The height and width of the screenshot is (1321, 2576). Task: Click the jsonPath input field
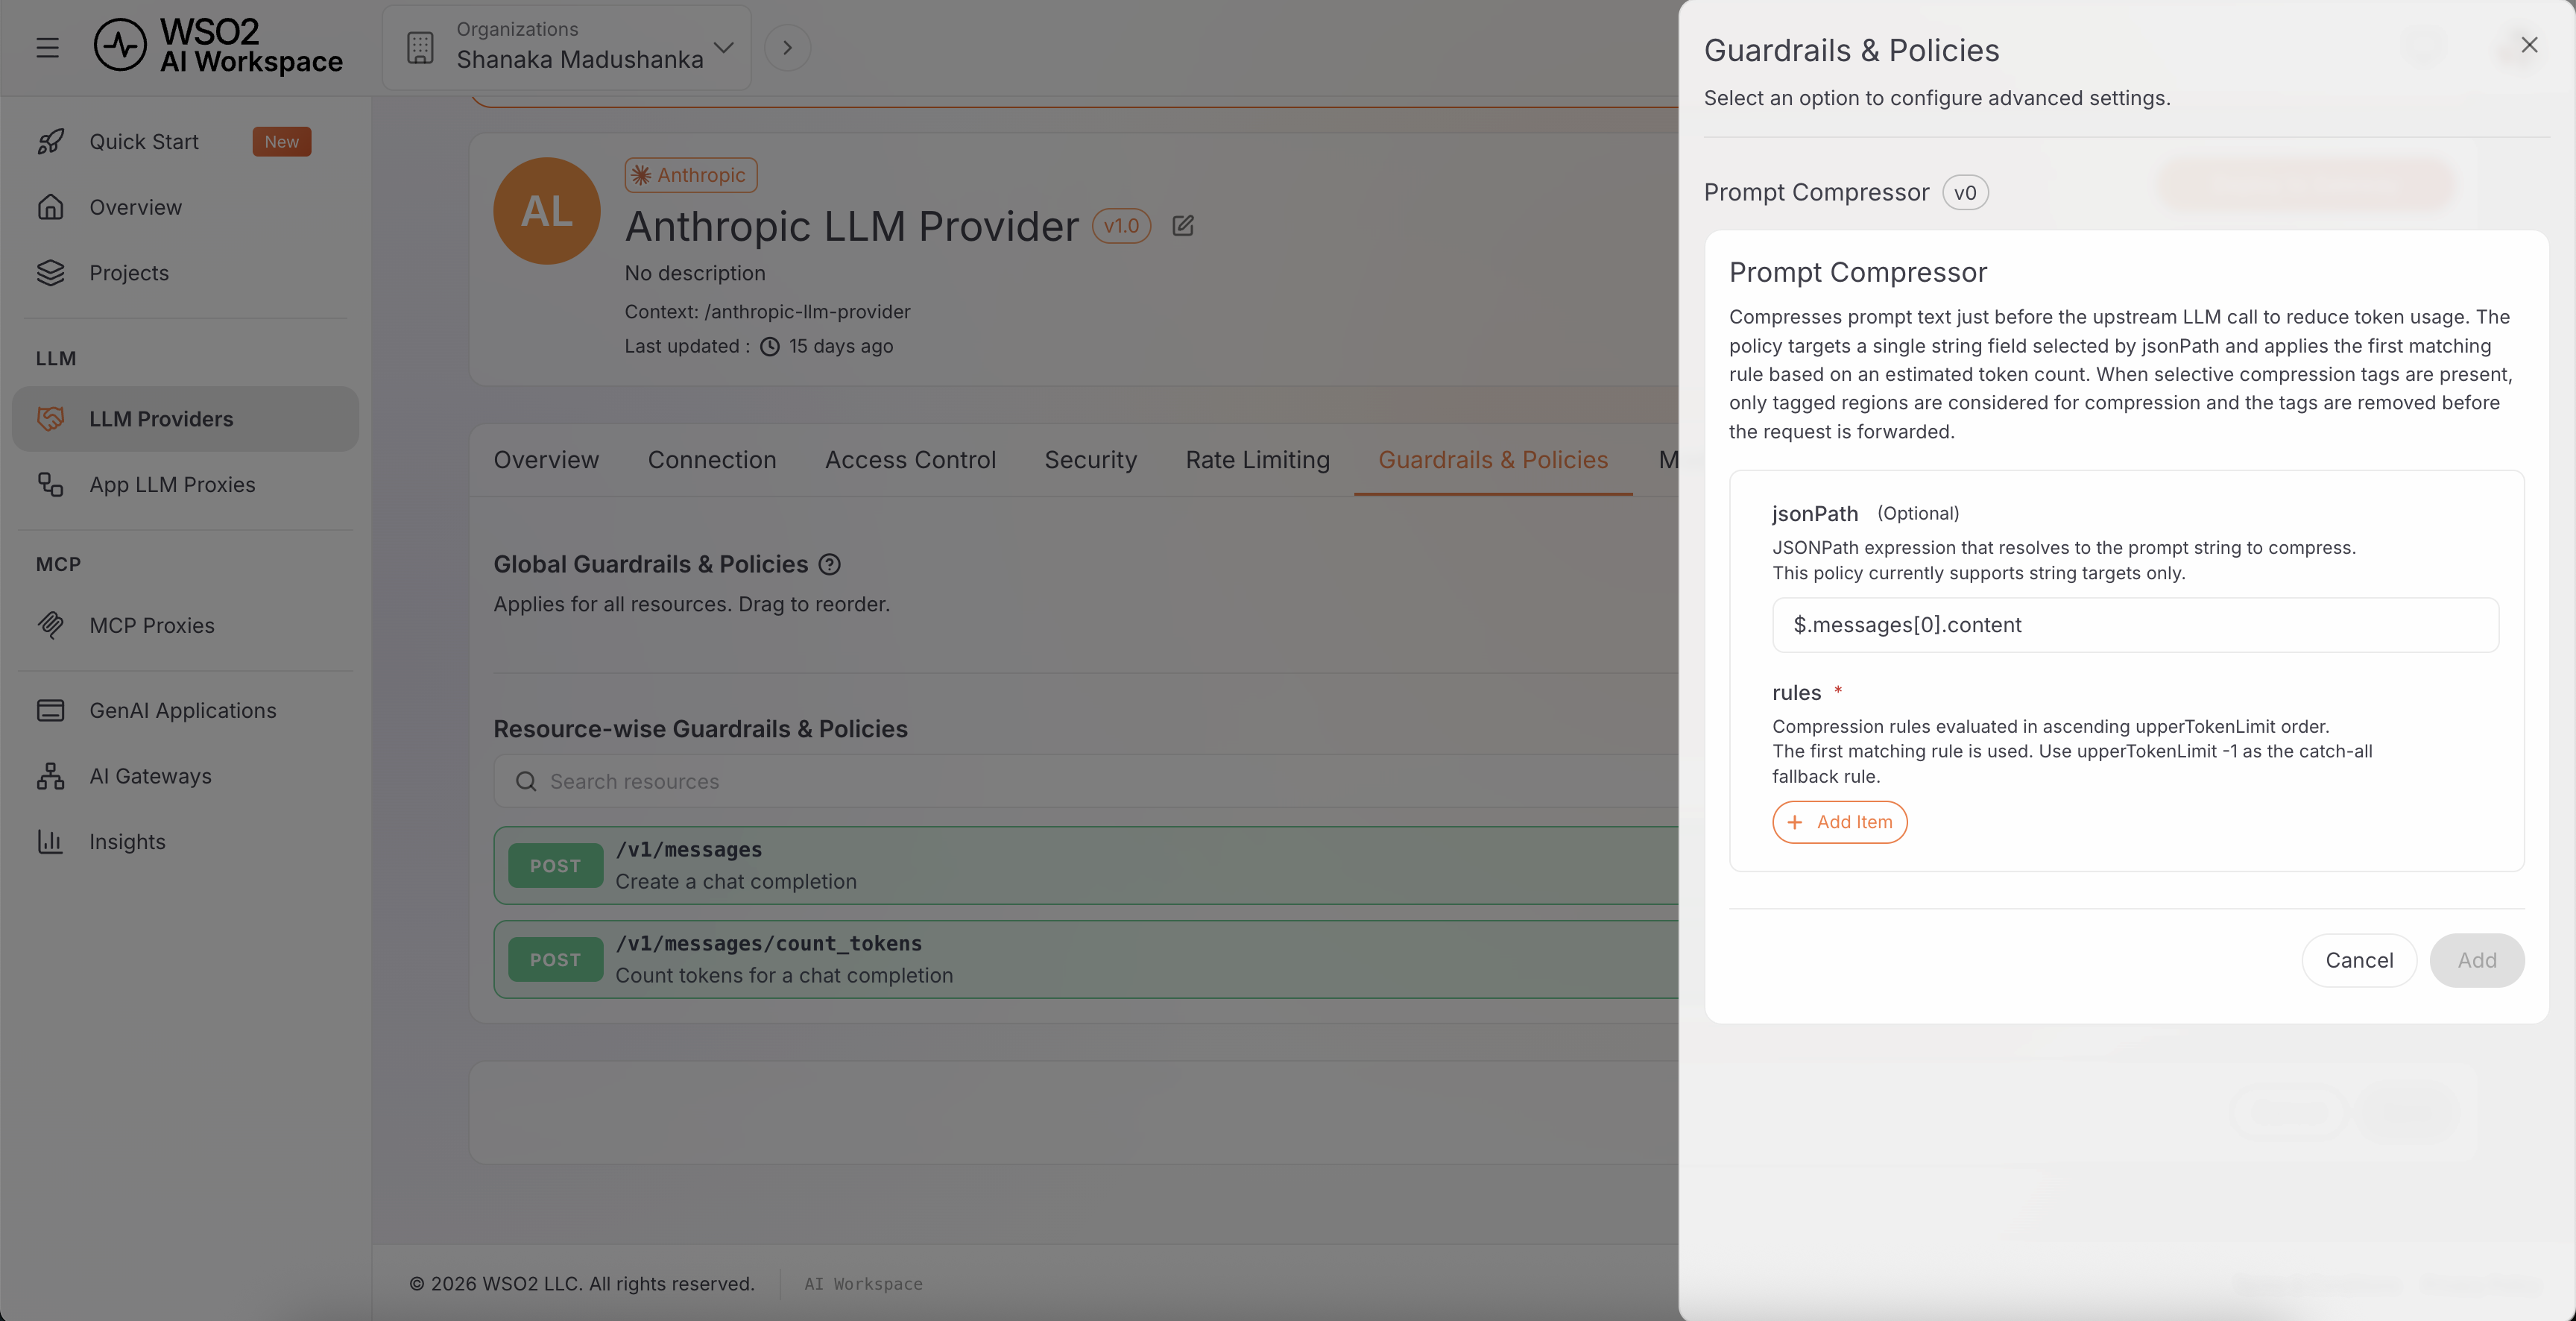[2135, 625]
